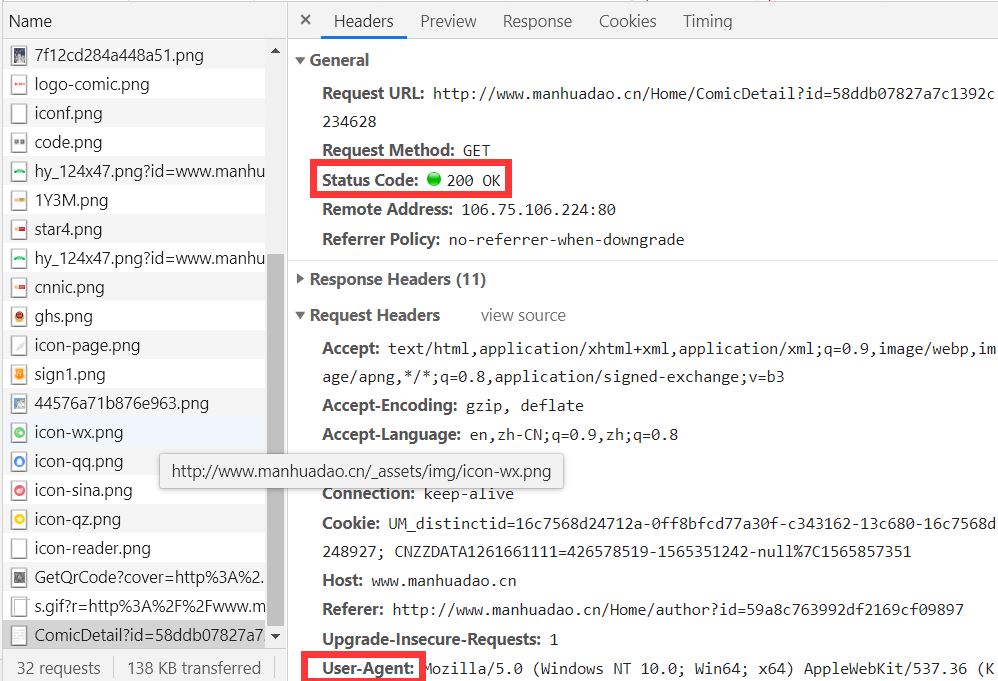Screen dimensions: 998x681
Task: Open the Cookies tab
Action: (x=628, y=21)
